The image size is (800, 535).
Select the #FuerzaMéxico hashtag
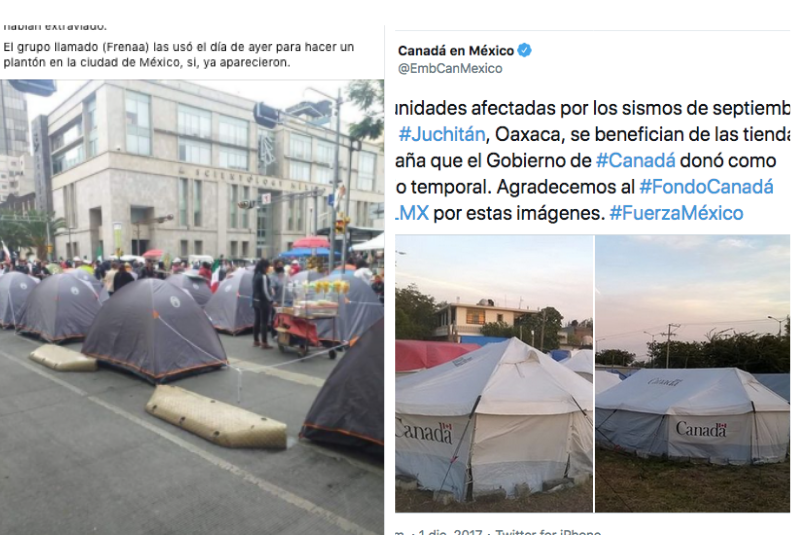click(x=676, y=213)
